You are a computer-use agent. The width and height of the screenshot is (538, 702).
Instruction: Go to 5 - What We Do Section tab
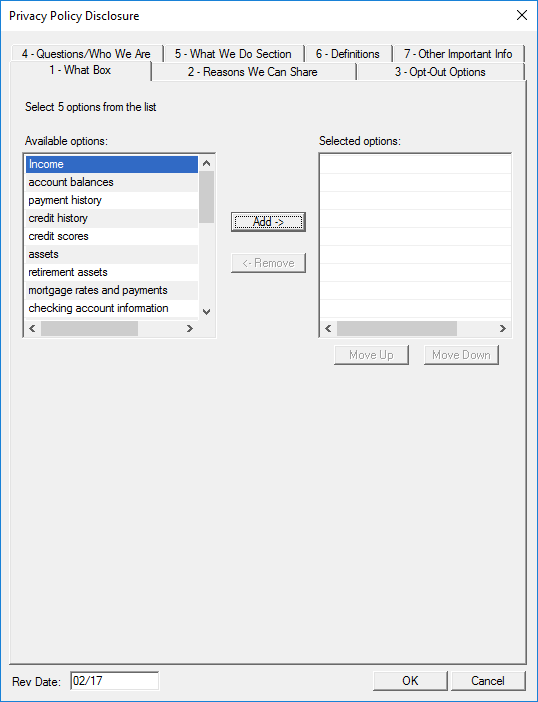coord(233,54)
